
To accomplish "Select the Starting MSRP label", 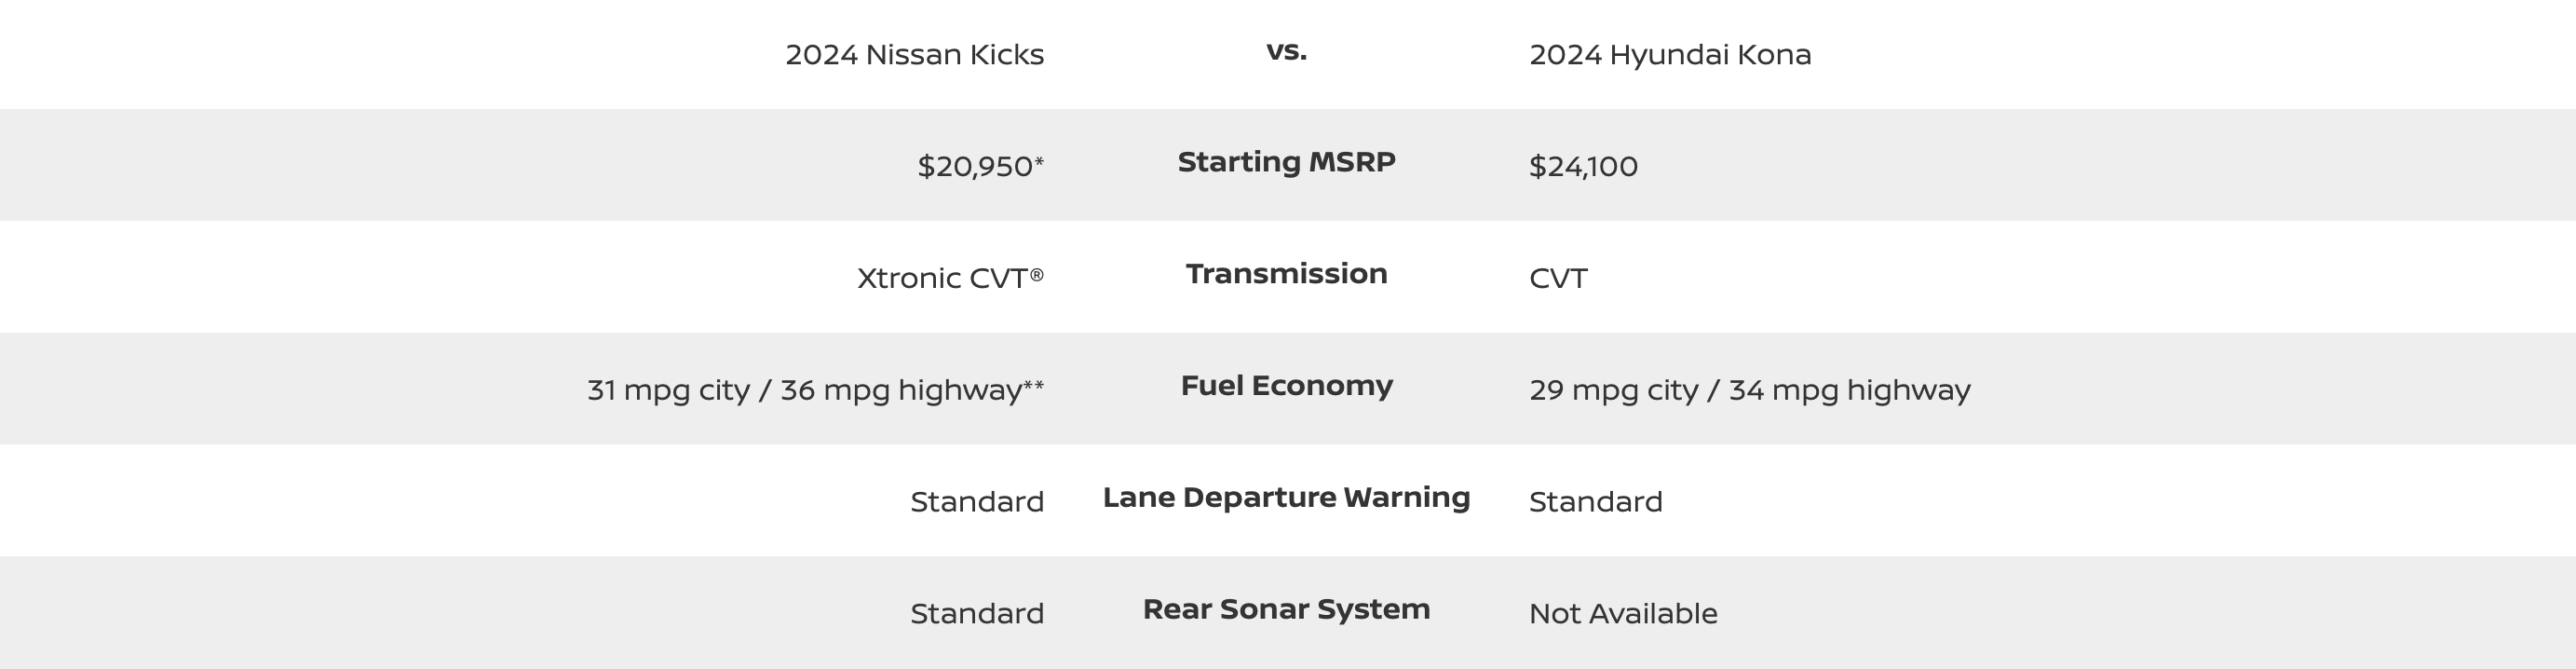I will (x=1286, y=162).
